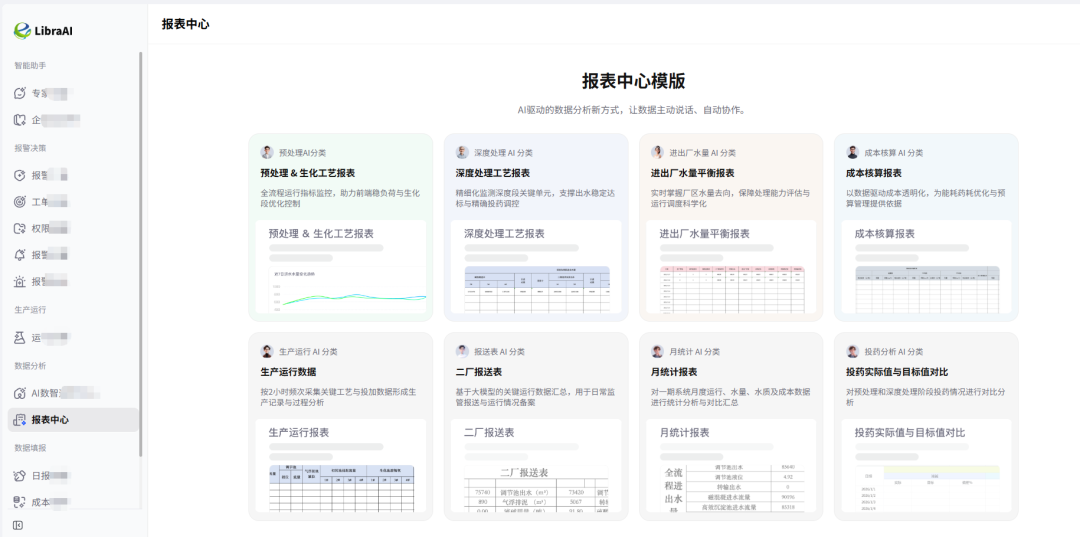Image resolution: width=1080 pixels, height=537 pixels.
Task: Click the avatar on the 成本核算 AI 分类 card
Action: pos(853,152)
